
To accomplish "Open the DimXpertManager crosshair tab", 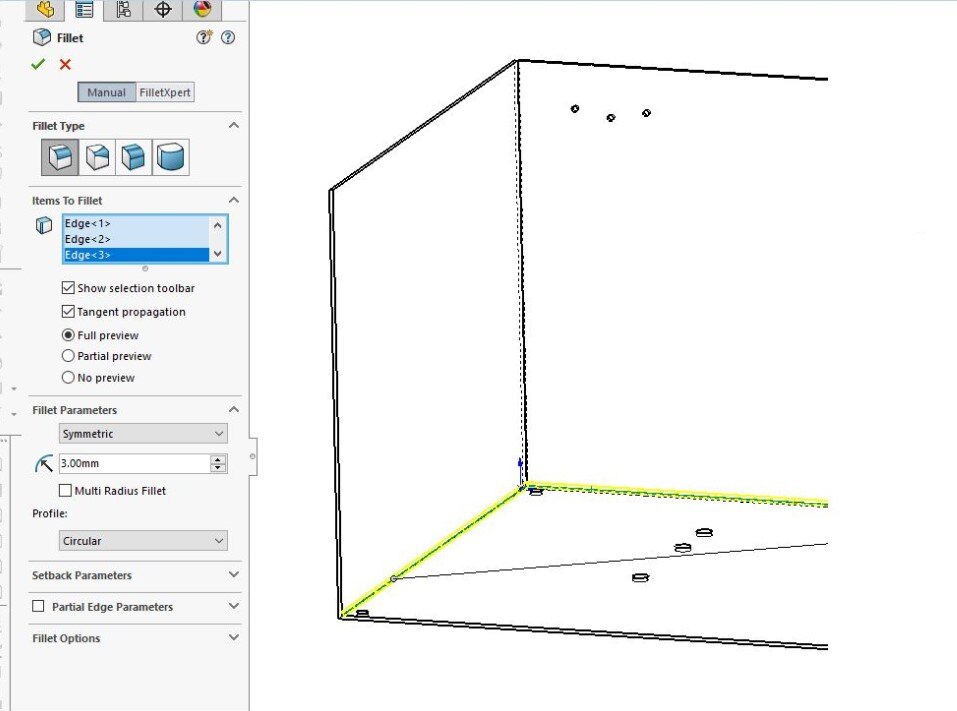I will pos(163,10).
